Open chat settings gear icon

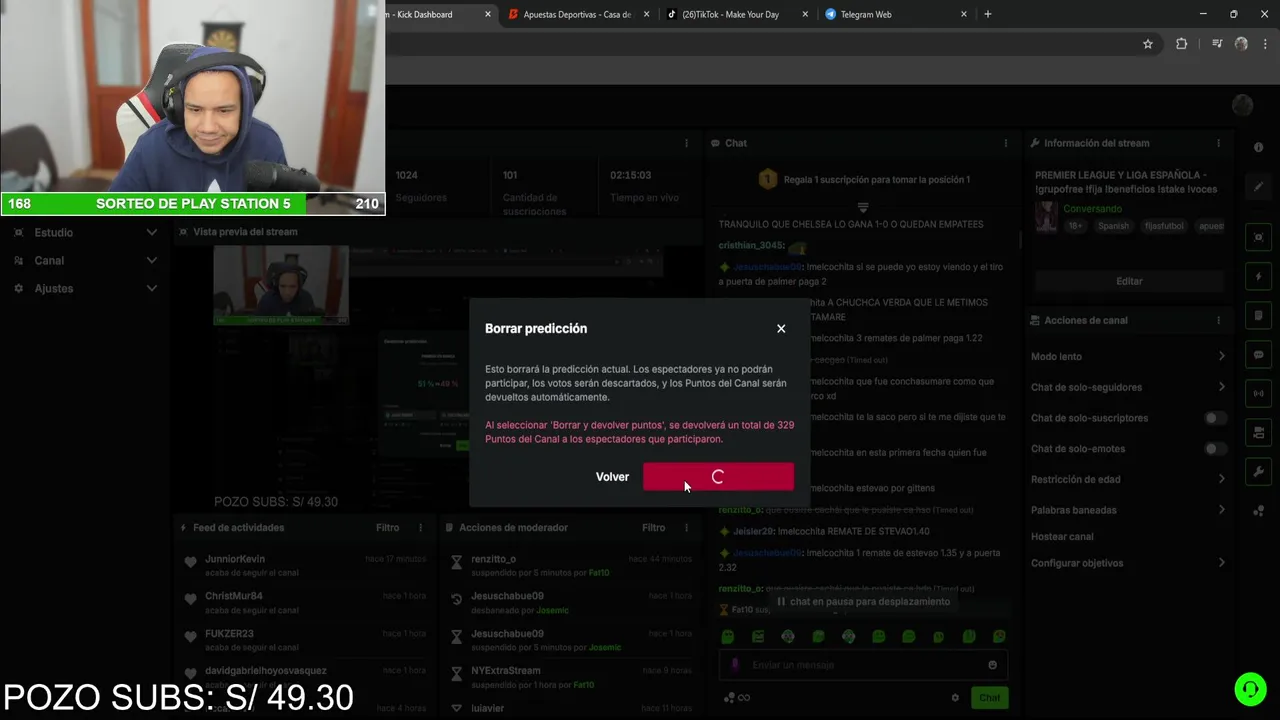pyautogui.click(x=955, y=698)
